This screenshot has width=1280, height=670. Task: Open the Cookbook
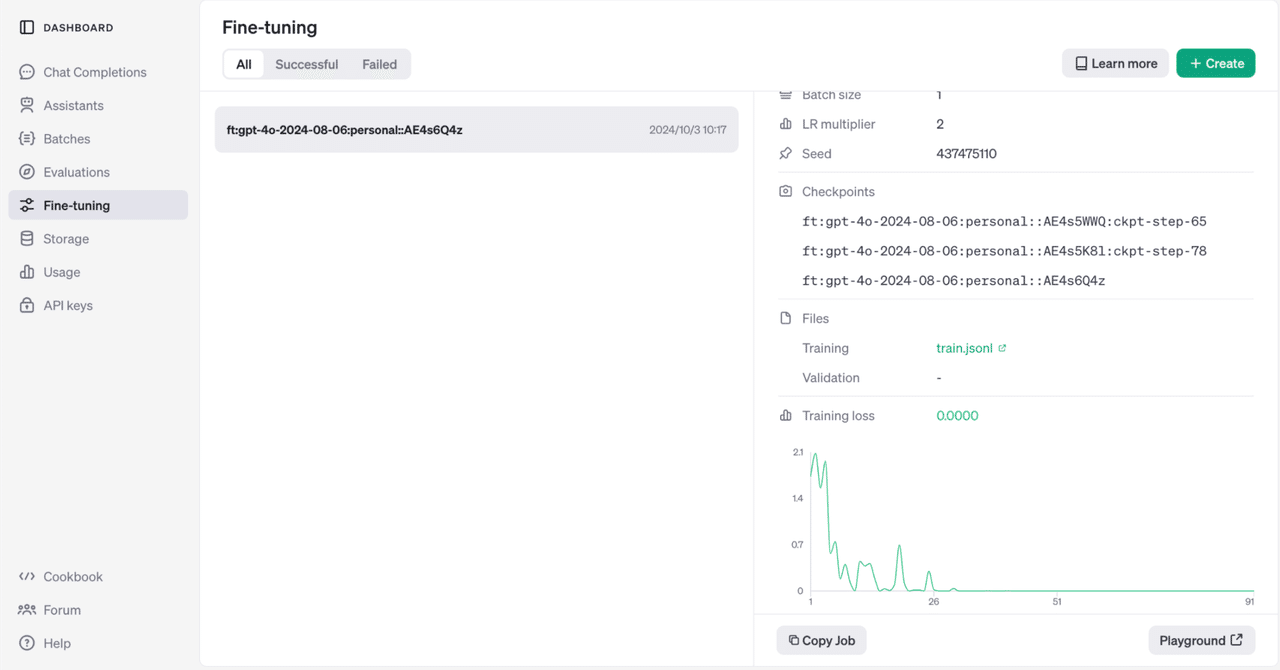(x=72, y=576)
